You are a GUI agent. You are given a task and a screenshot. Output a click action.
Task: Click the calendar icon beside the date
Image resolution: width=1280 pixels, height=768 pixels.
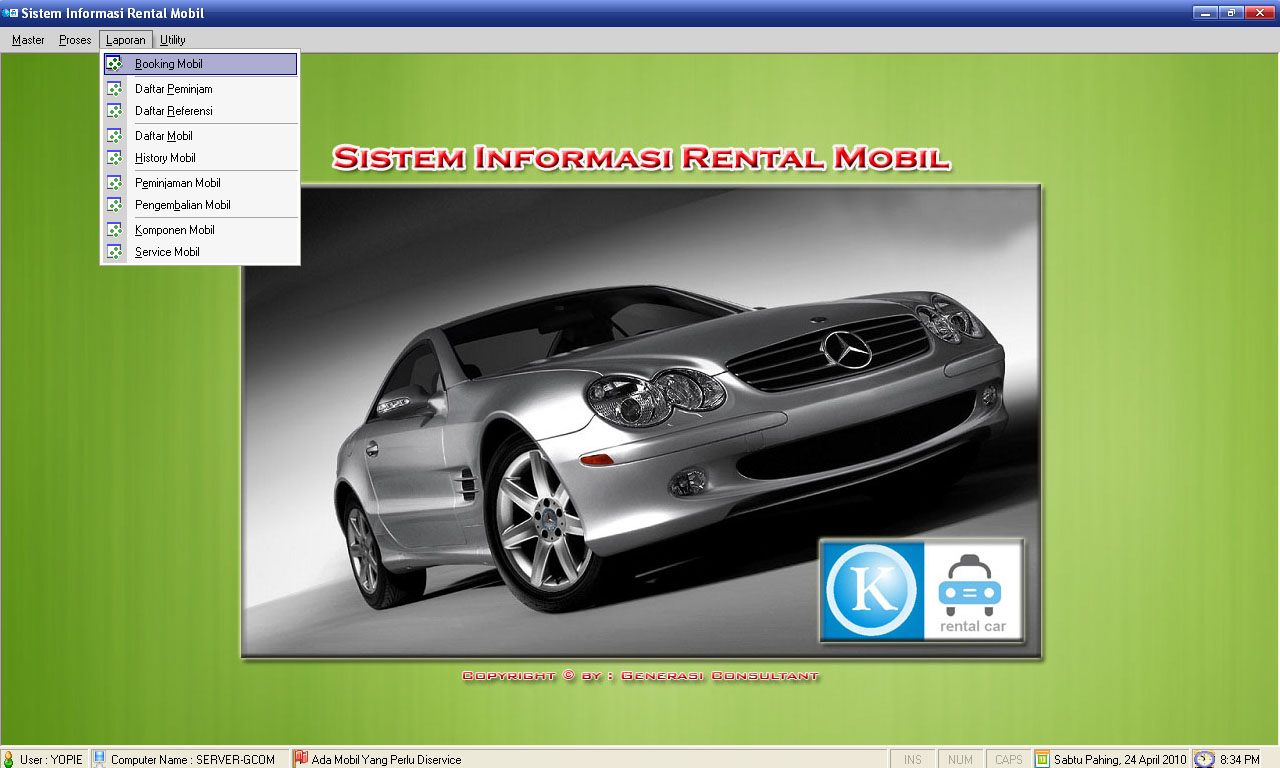[1043, 759]
